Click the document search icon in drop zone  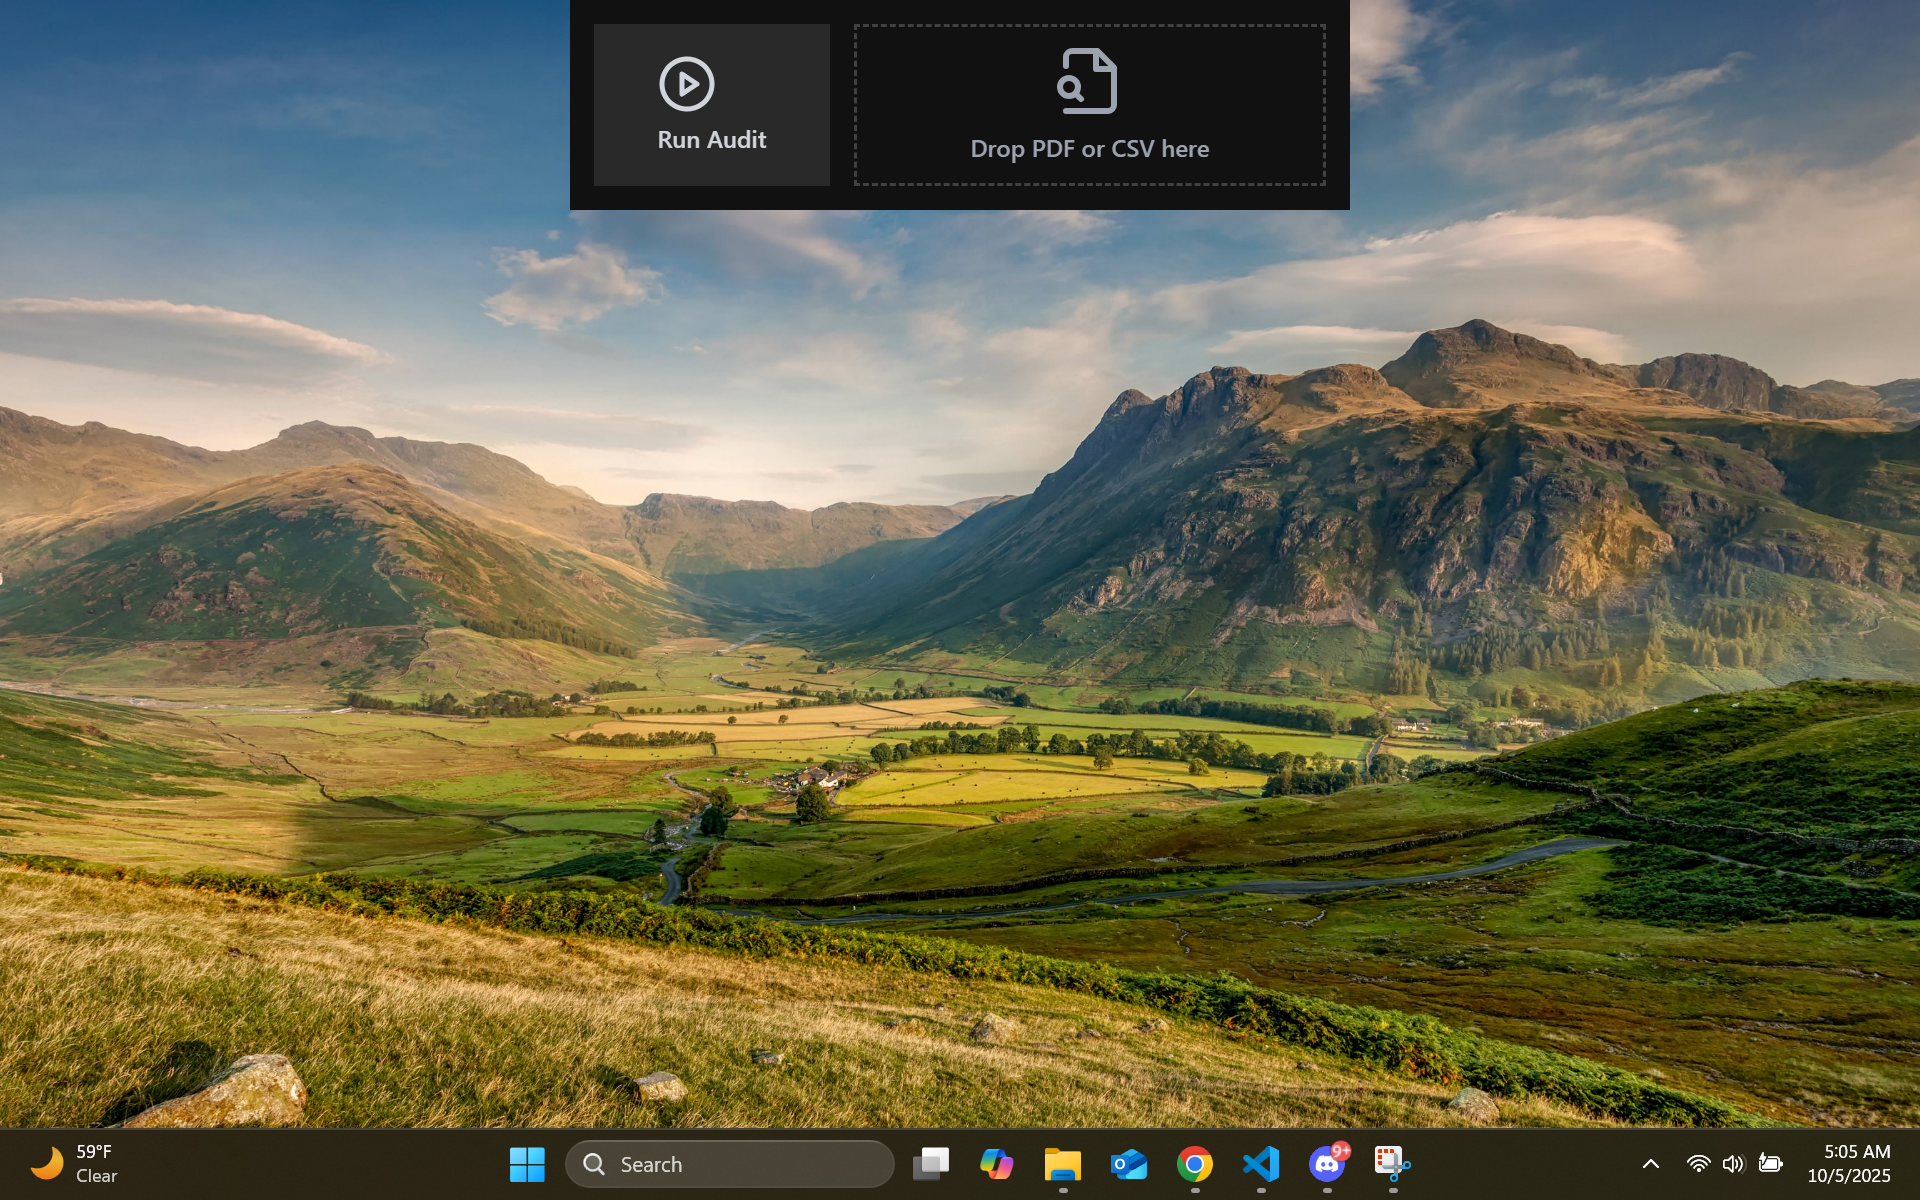click(1087, 81)
